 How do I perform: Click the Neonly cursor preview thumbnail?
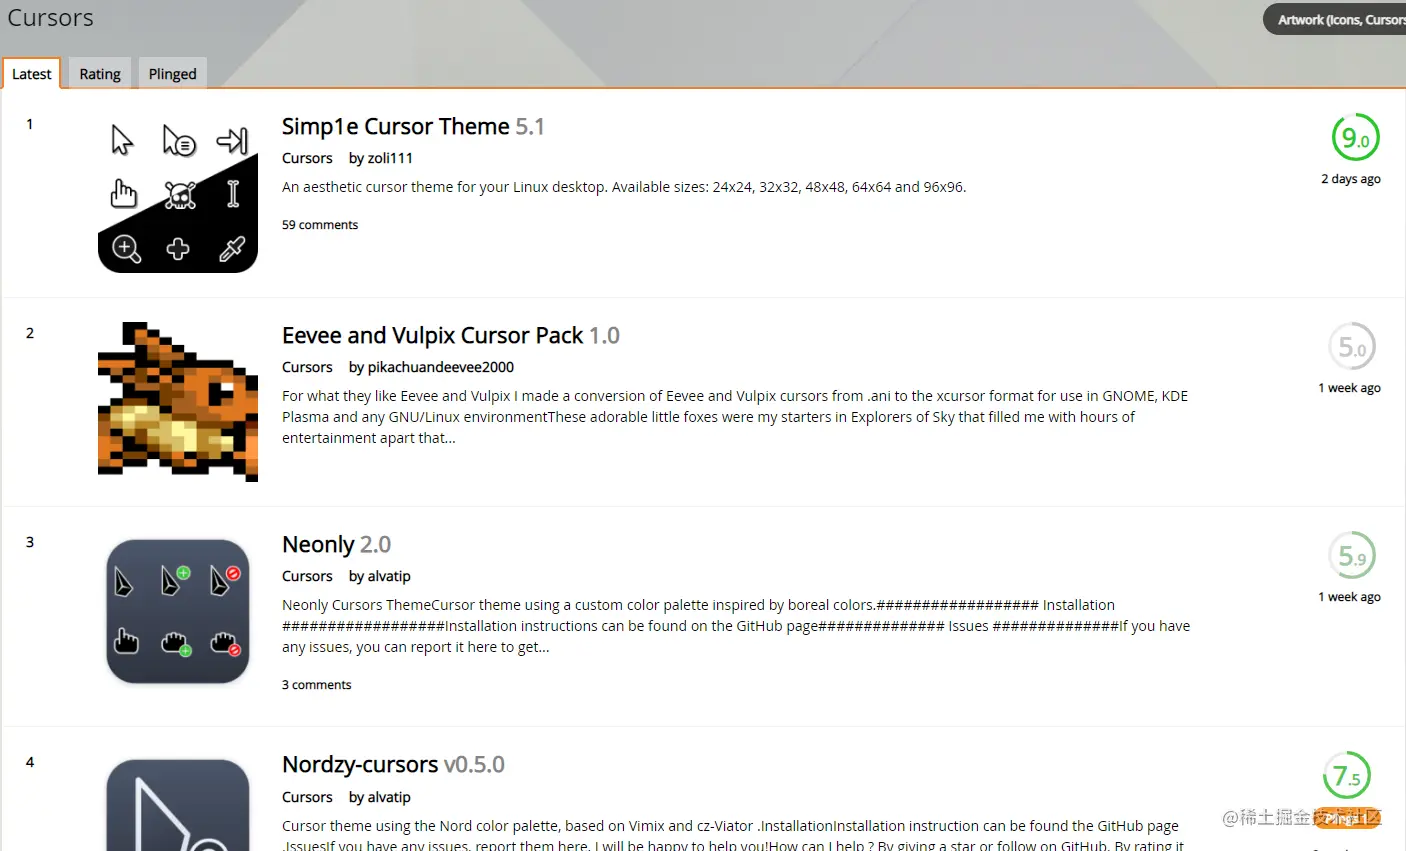click(x=178, y=612)
